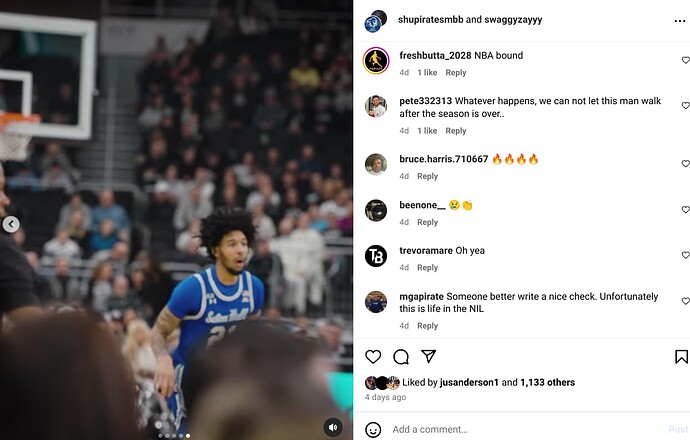Open jusanderson1 profile from likes
690x440 pixels.
click(x=469, y=382)
